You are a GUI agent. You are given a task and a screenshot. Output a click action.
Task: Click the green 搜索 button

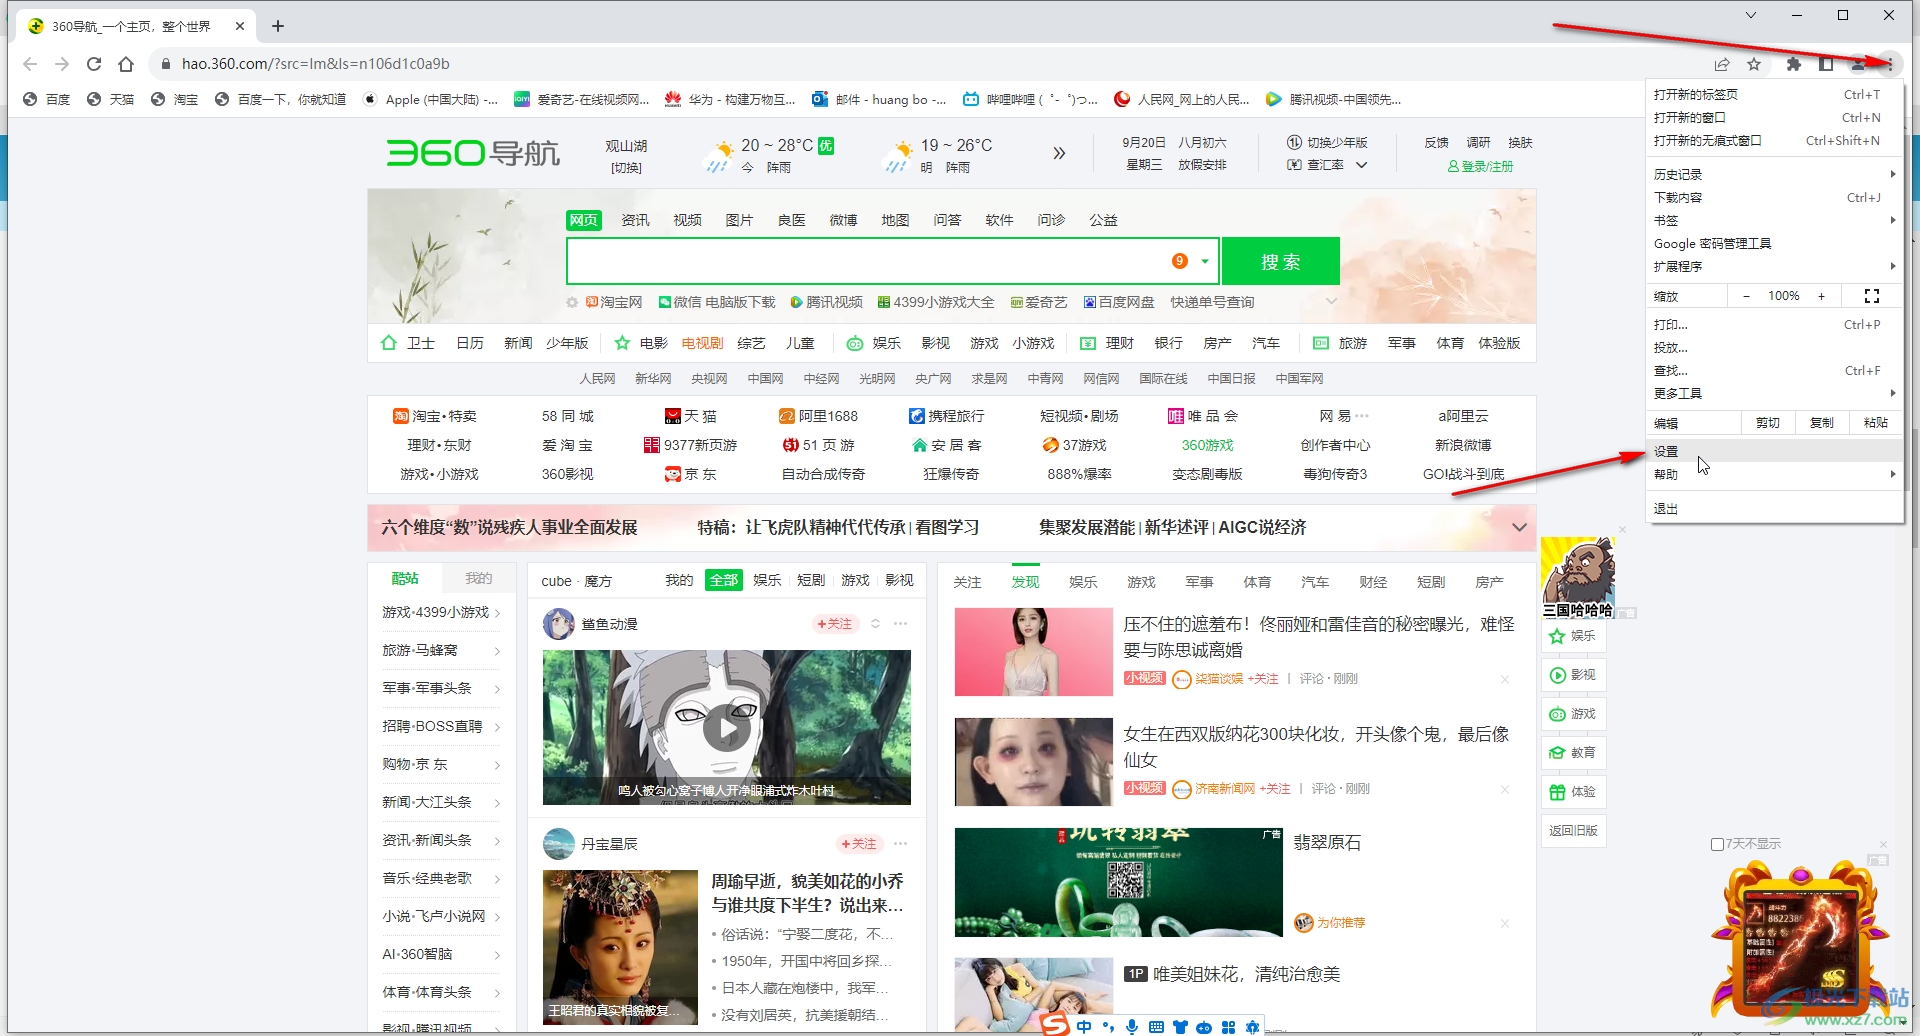click(x=1280, y=262)
